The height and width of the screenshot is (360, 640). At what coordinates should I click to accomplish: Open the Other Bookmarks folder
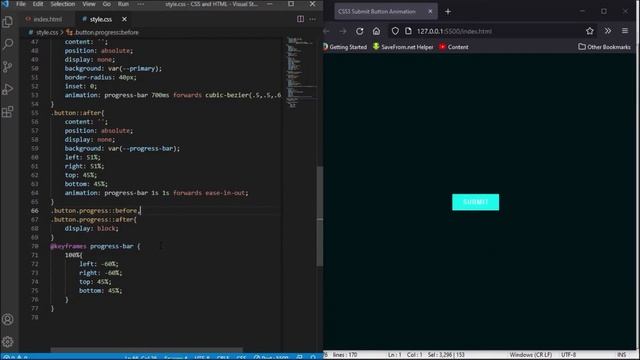(604, 47)
